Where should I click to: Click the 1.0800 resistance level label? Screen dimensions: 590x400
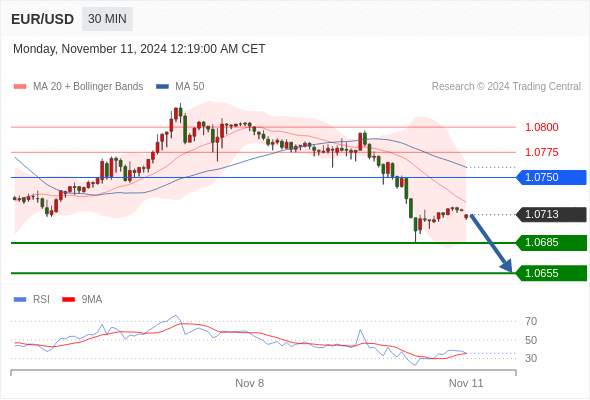click(x=541, y=127)
